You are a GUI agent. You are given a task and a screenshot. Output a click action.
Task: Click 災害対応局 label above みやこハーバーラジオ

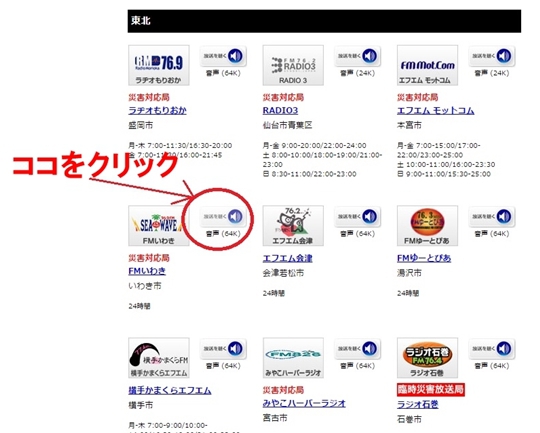point(283,390)
